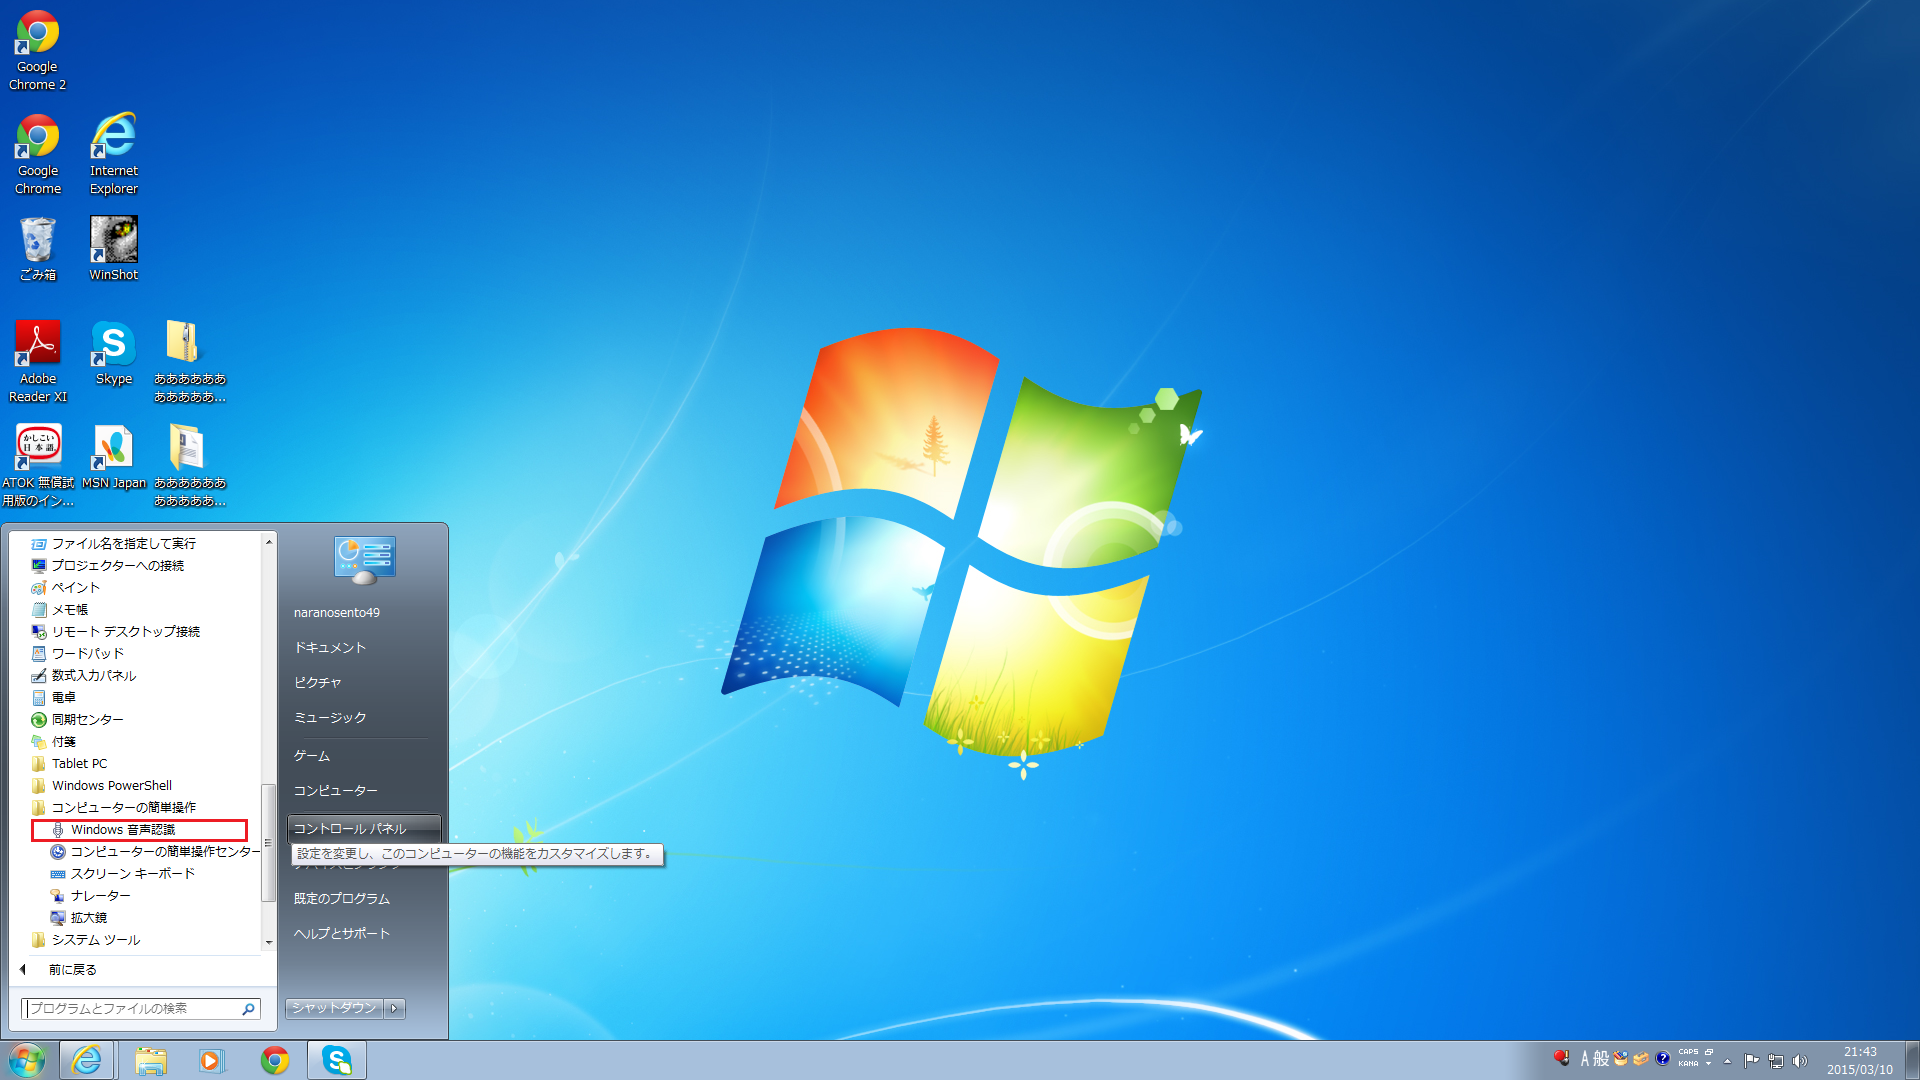Open ヘルプとサポート
The width and height of the screenshot is (1920, 1080).
(x=342, y=934)
